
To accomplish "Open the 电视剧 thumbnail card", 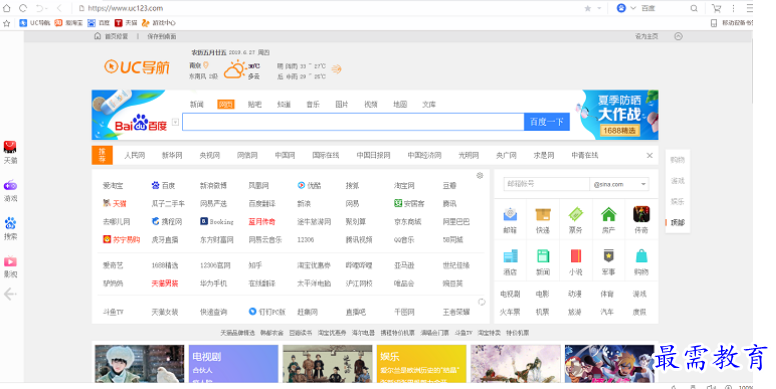I will tap(233, 364).
